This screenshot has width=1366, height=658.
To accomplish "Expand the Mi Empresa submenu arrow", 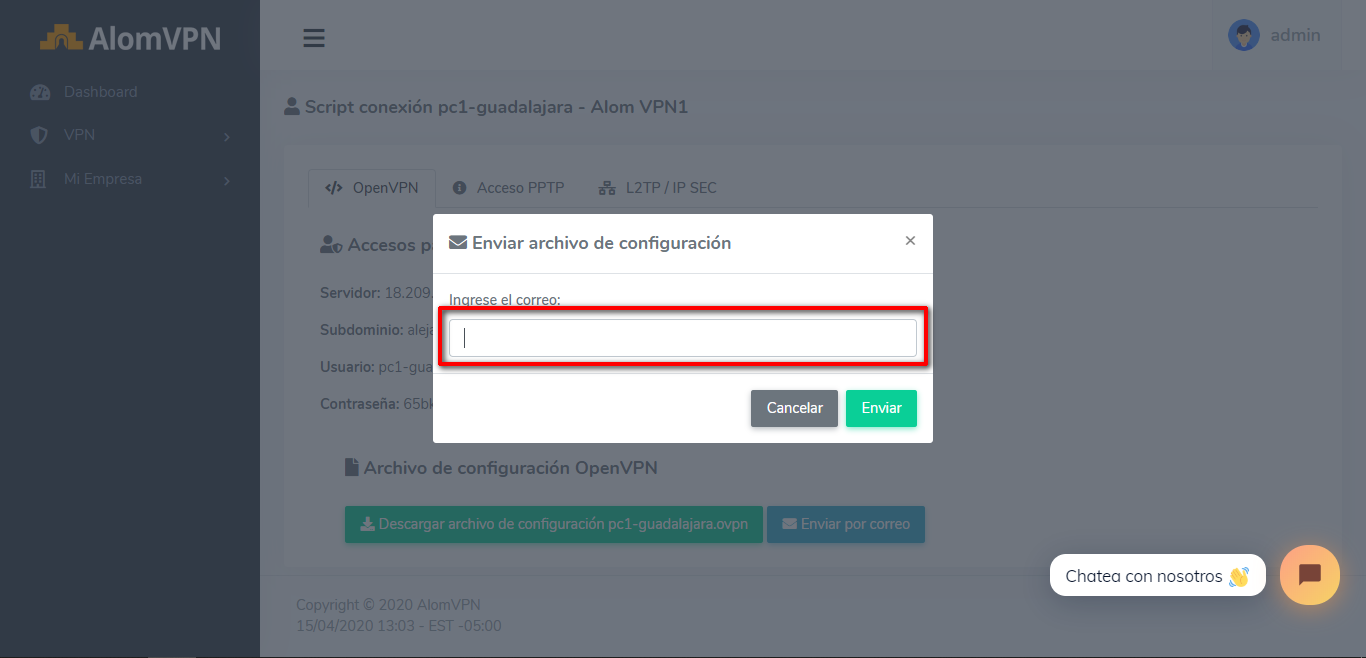I will [227, 181].
